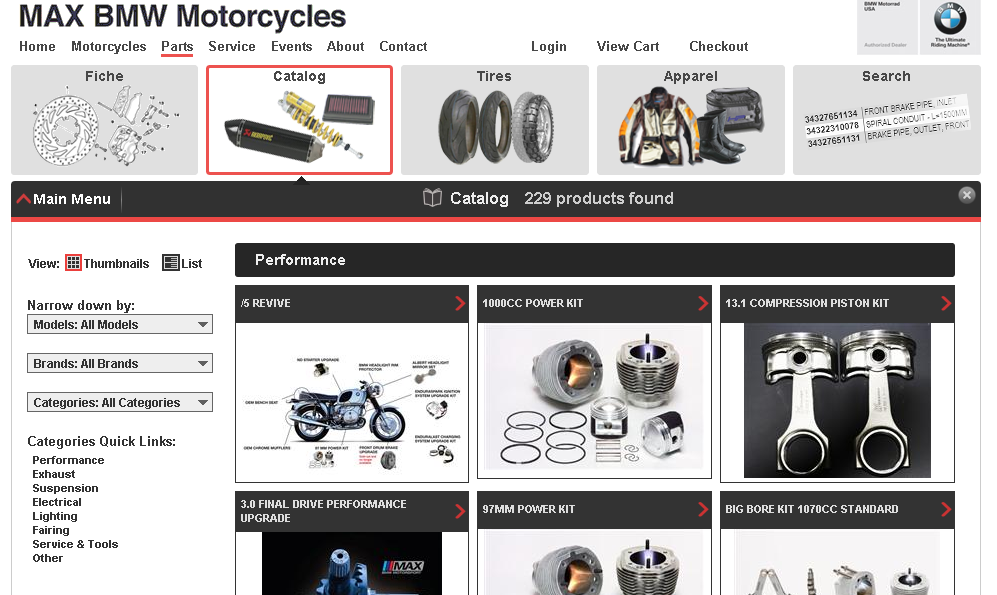Go to View Cart
This screenshot has height=595, width=997.
[x=628, y=46]
